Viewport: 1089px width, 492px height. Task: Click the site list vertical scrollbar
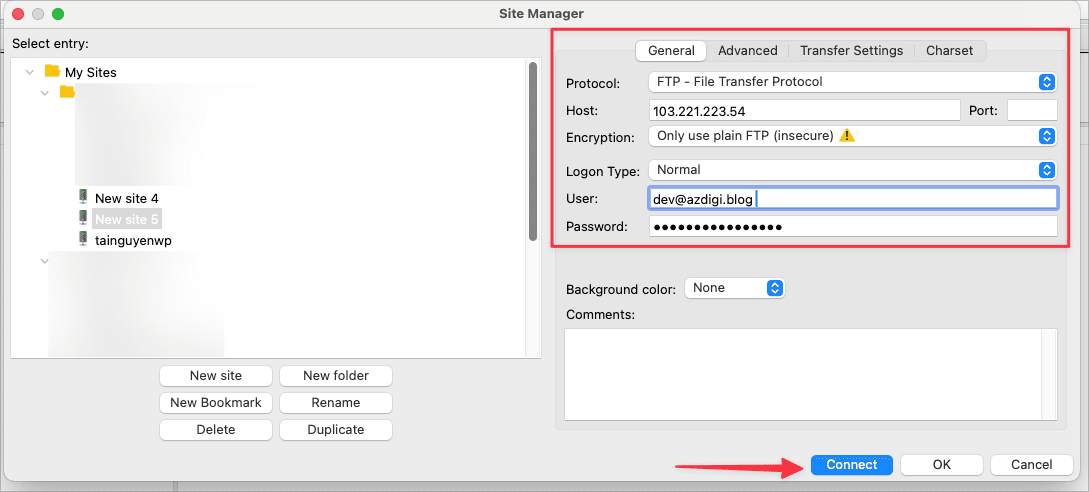click(533, 150)
